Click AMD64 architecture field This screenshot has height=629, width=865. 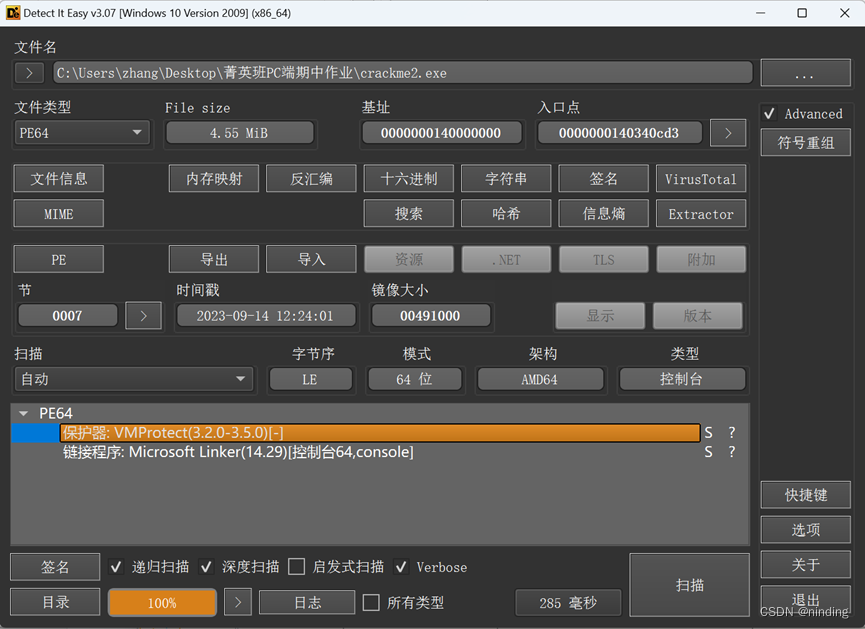(x=540, y=379)
